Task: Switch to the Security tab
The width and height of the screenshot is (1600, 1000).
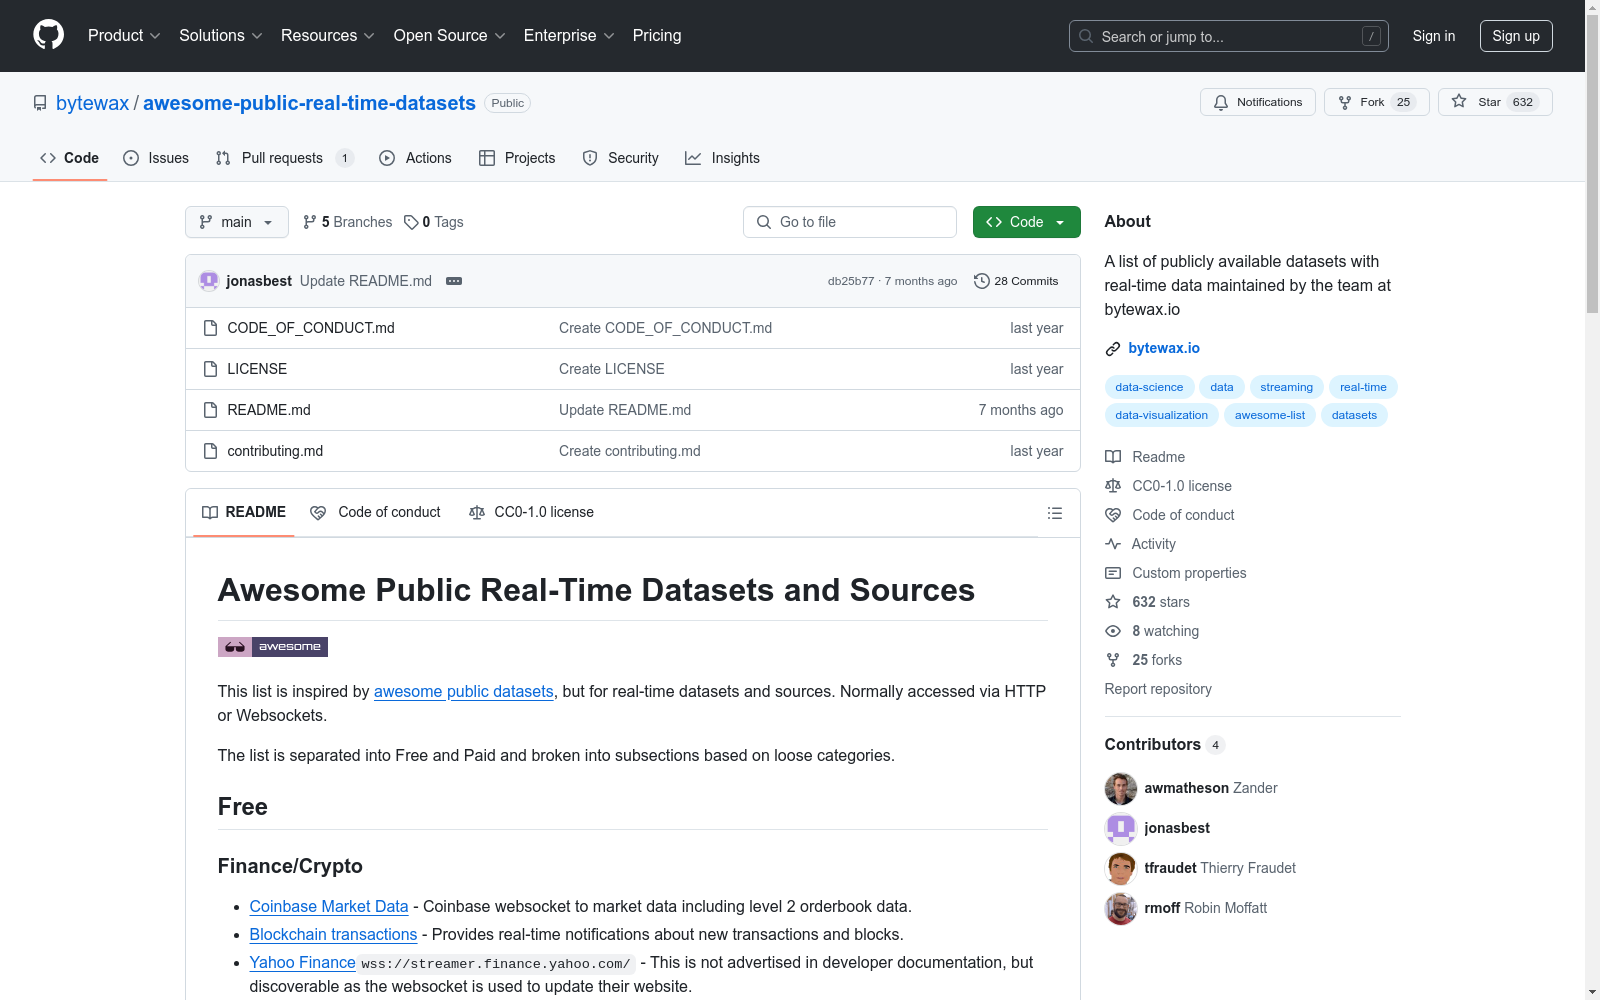Action: coord(621,158)
